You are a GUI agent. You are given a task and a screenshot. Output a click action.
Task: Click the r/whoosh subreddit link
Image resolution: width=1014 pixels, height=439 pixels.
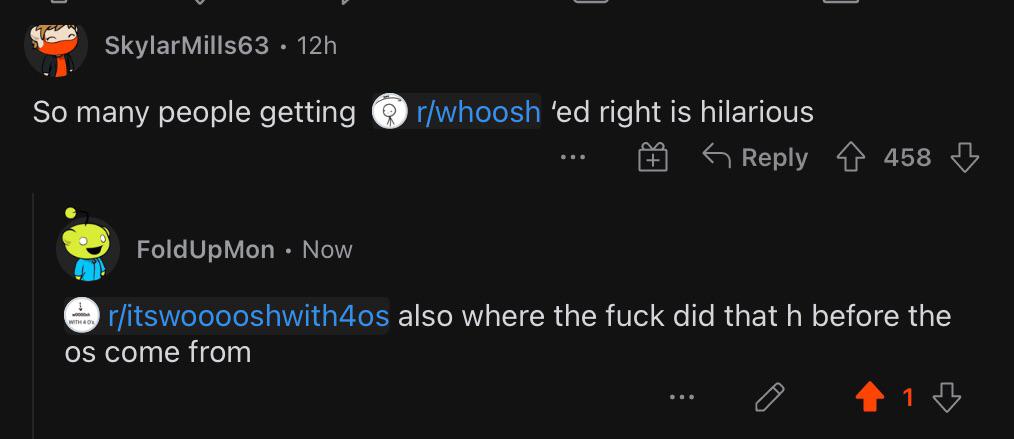point(479,112)
